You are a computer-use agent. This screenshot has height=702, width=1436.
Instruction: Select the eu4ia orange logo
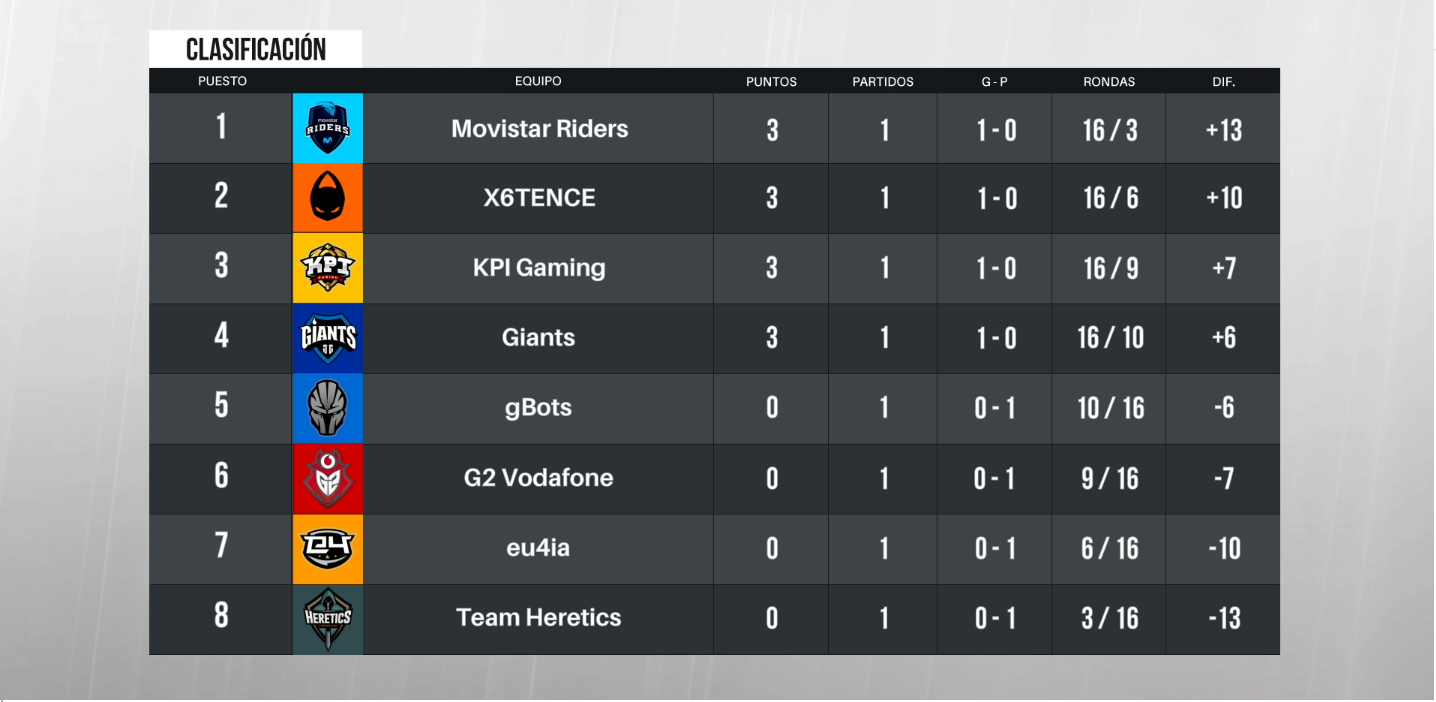click(328, 548)
